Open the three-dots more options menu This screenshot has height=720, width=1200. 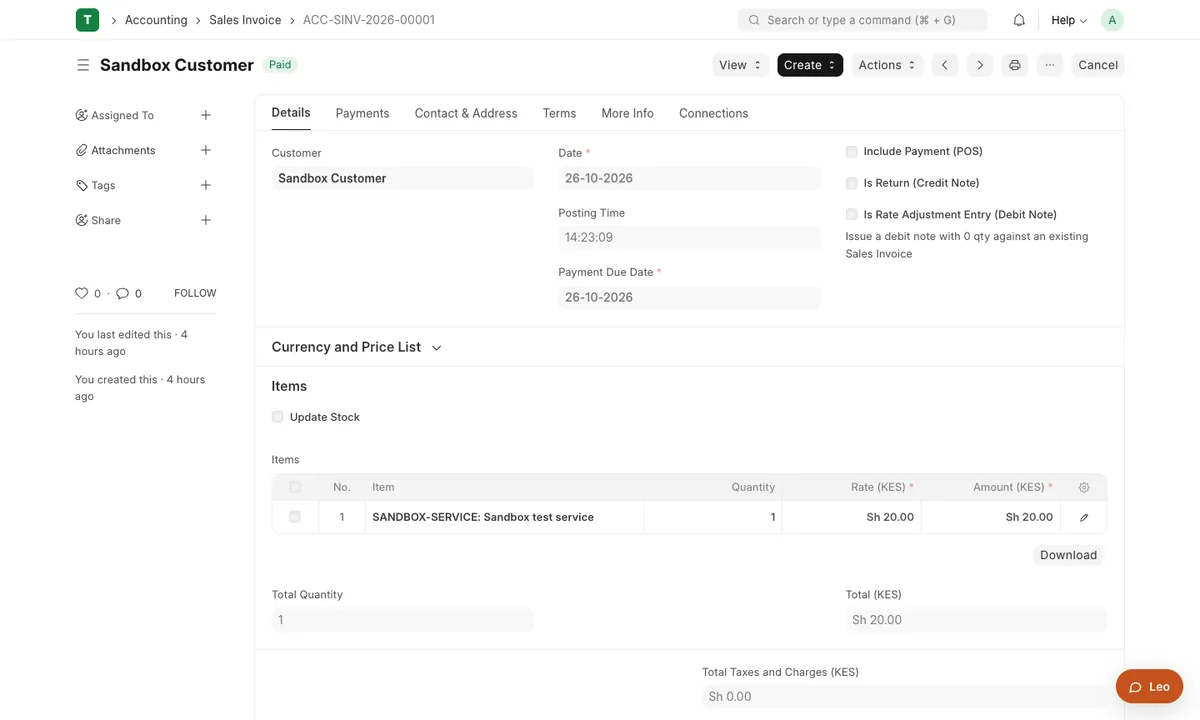(x=1049, y=65)
